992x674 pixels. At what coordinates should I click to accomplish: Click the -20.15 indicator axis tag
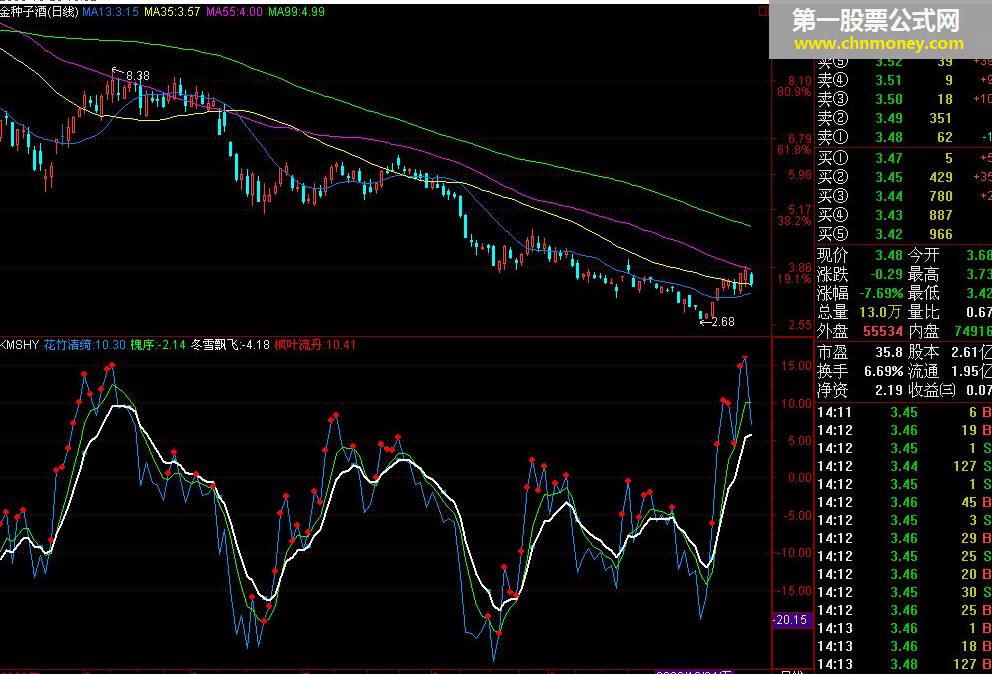click(x=791, y=620)
